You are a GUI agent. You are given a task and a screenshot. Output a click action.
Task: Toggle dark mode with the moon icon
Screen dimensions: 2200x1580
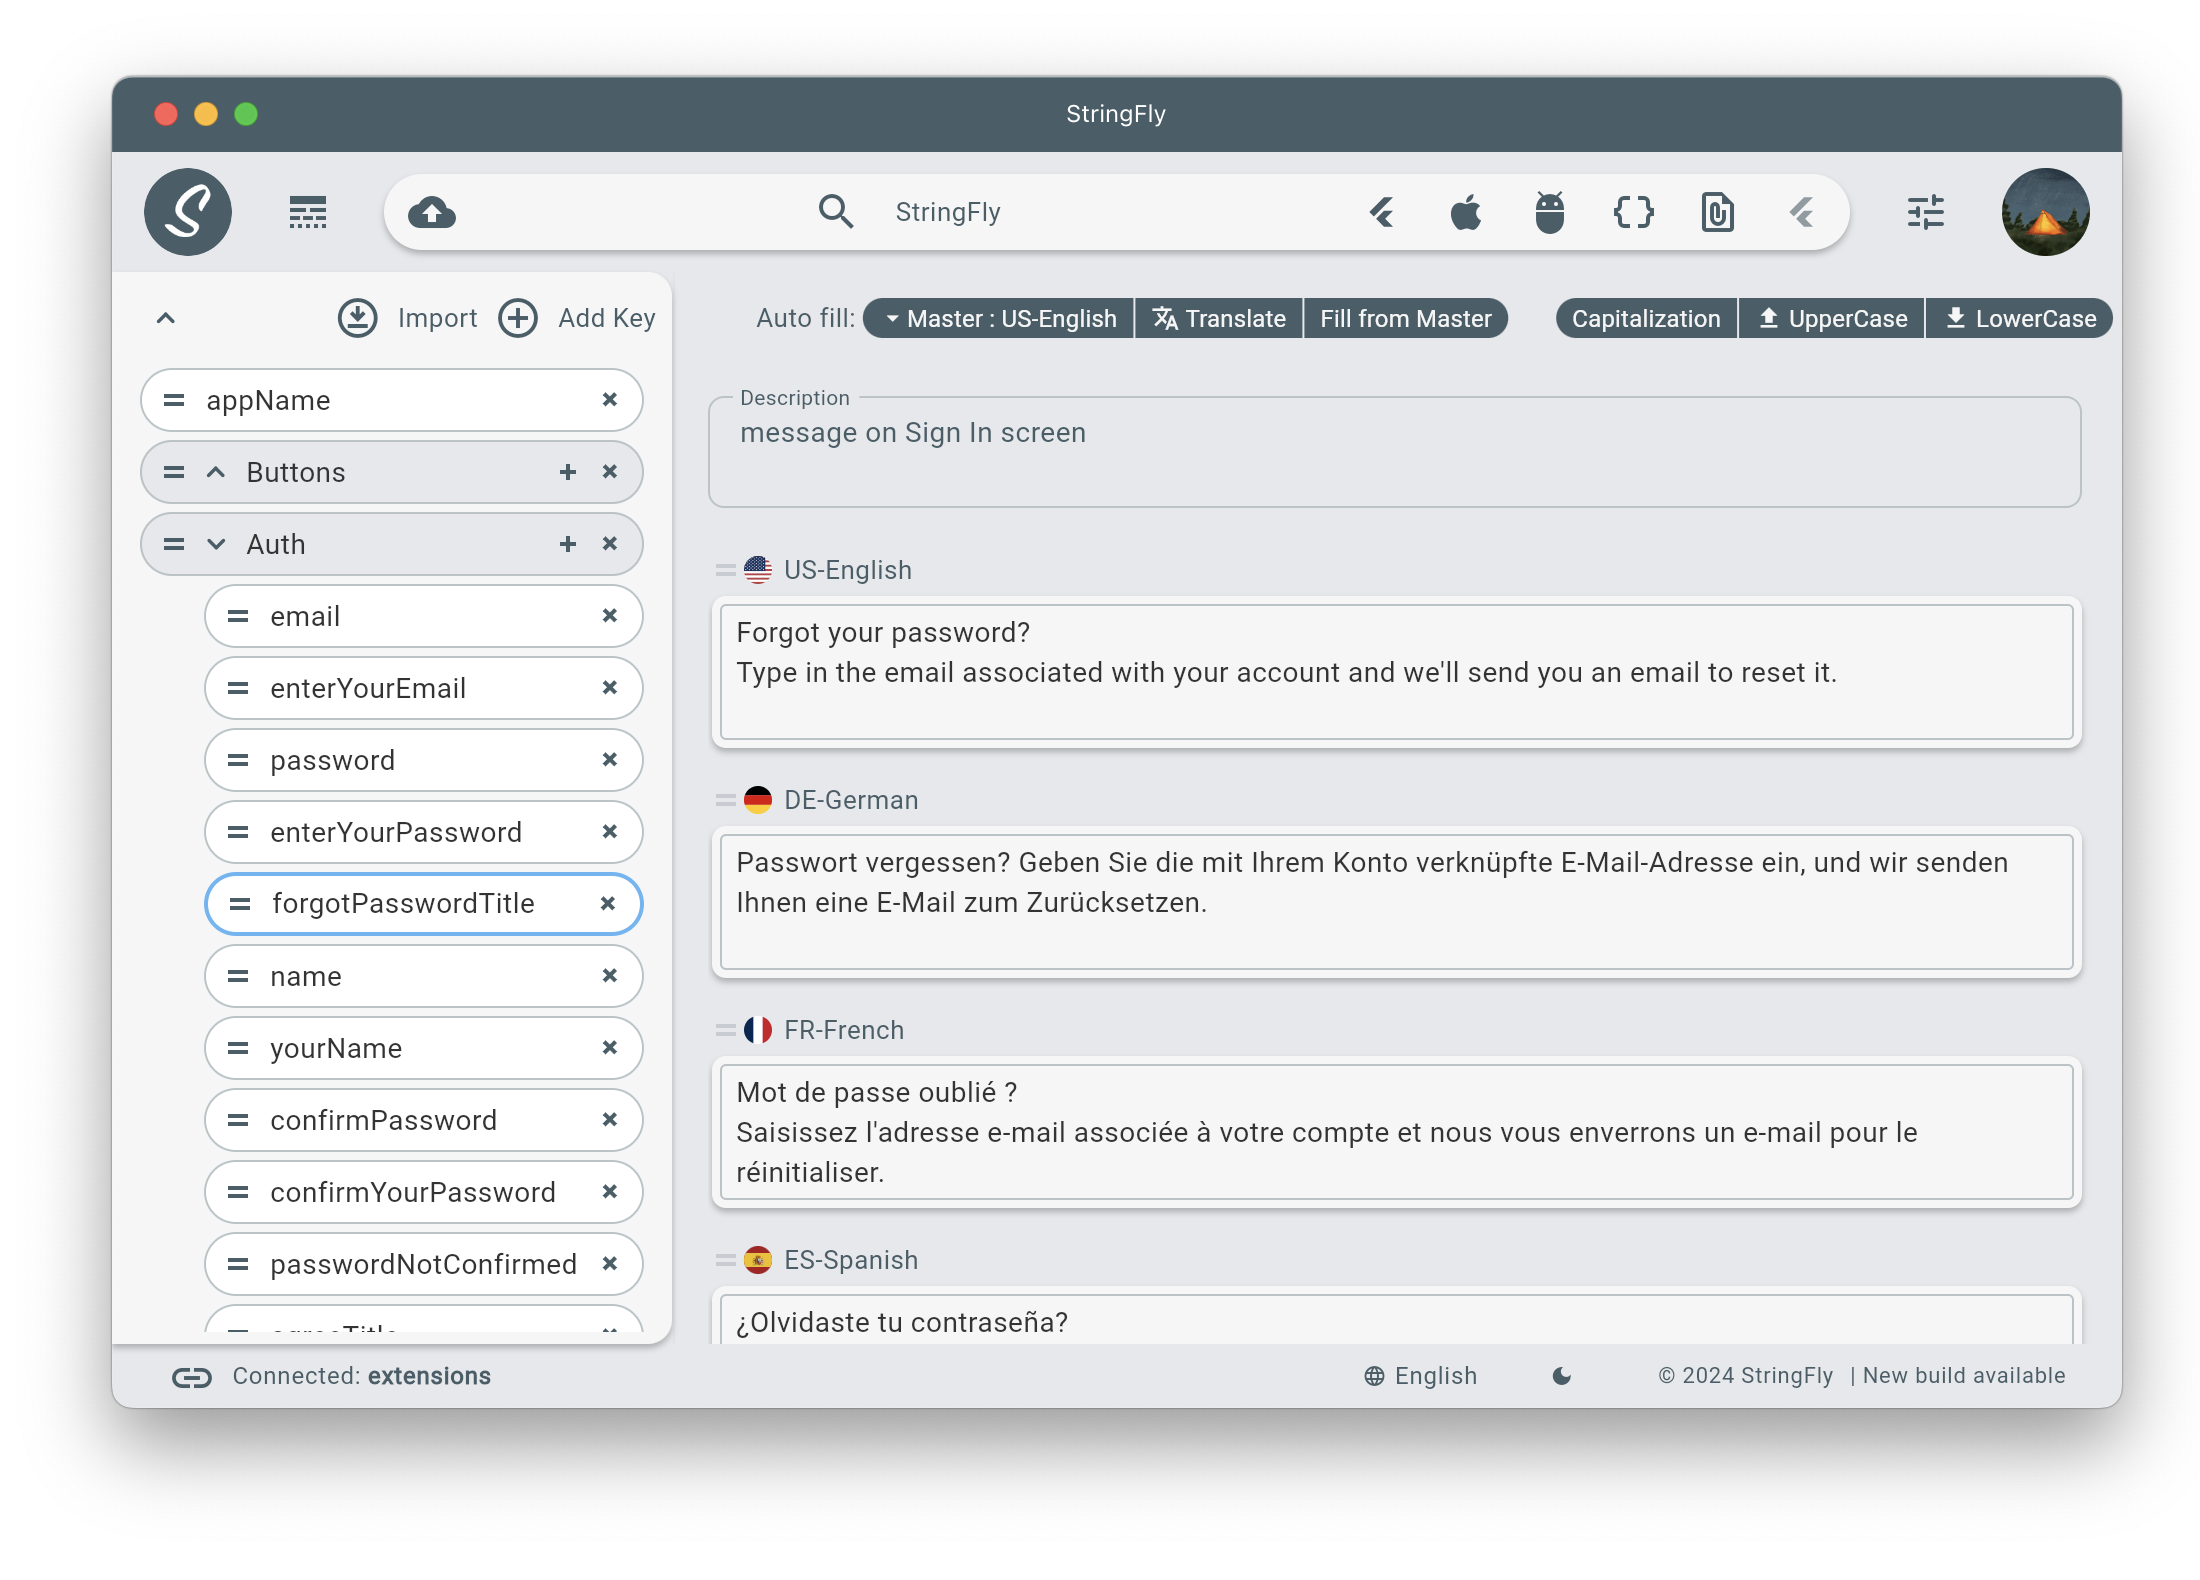(1562, 1376)
